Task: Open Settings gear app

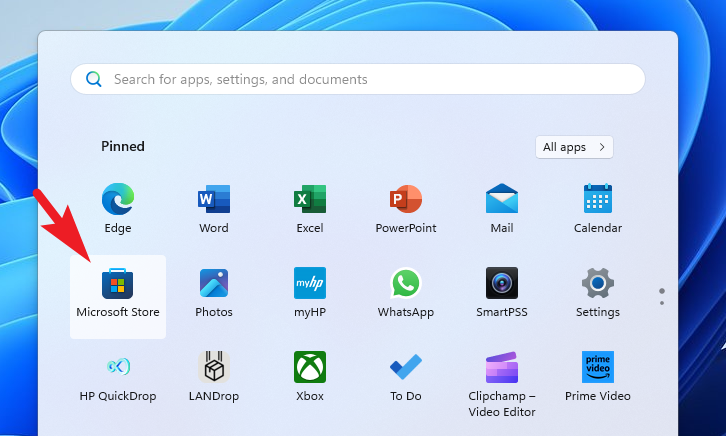Action: click(x=598, y=293)
